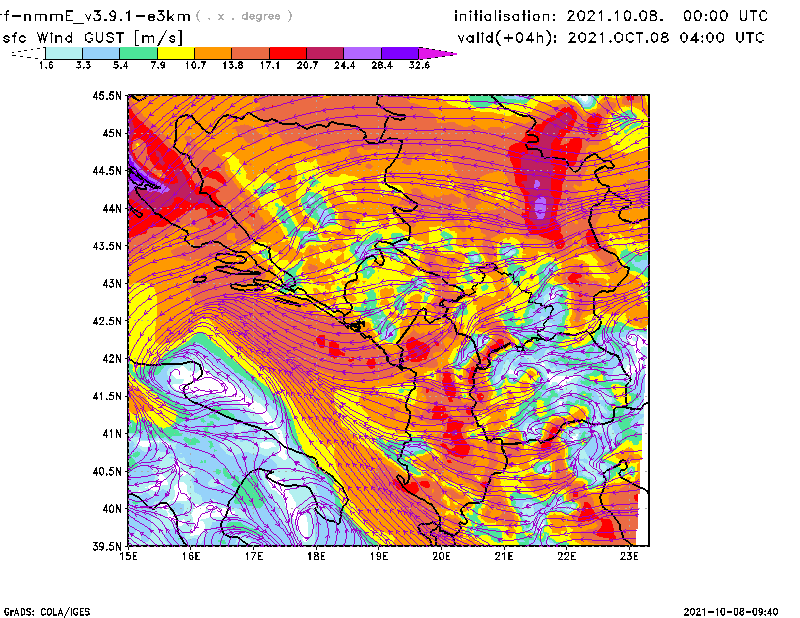Click the 17E longitude label
Screen dimensions: 800x618
pyautogui.click(x=254, y=557)
